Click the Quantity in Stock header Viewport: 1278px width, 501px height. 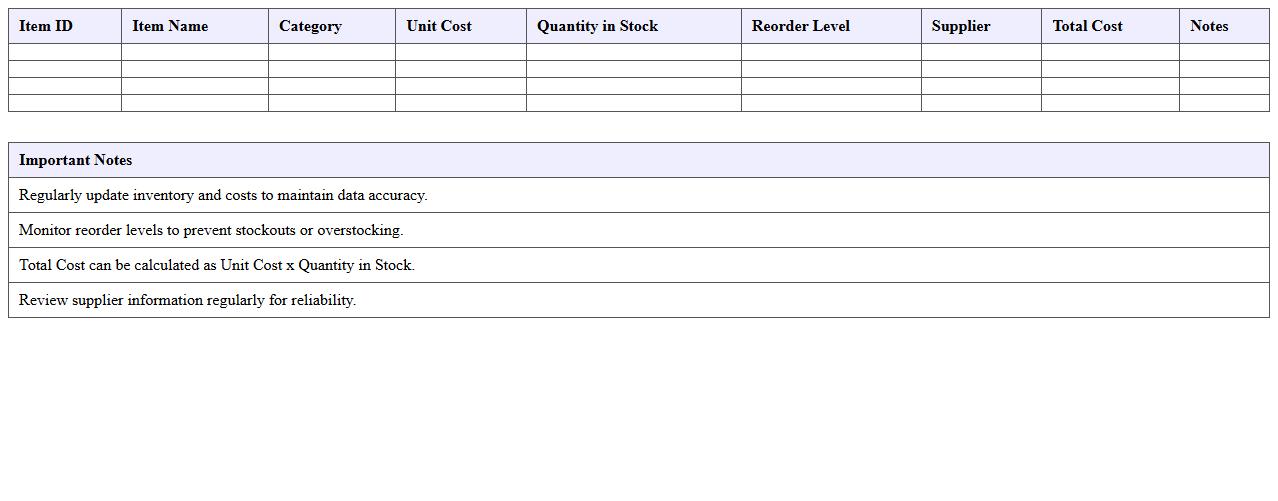click(x=597, y=26)
